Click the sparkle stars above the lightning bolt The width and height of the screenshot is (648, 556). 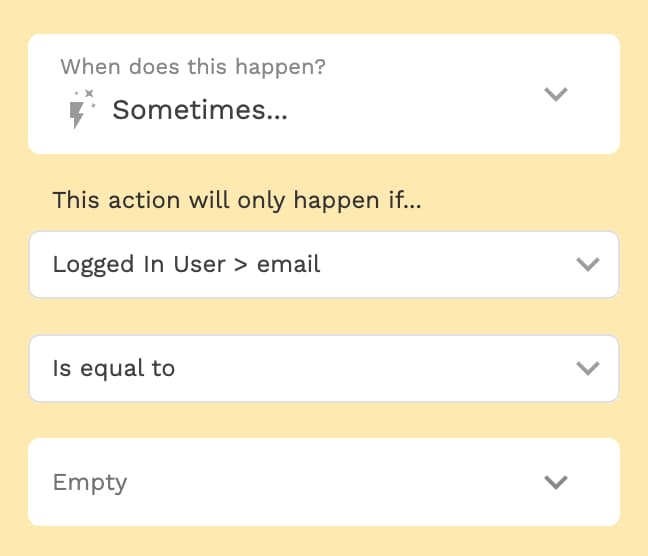click(x=86, y=96)
